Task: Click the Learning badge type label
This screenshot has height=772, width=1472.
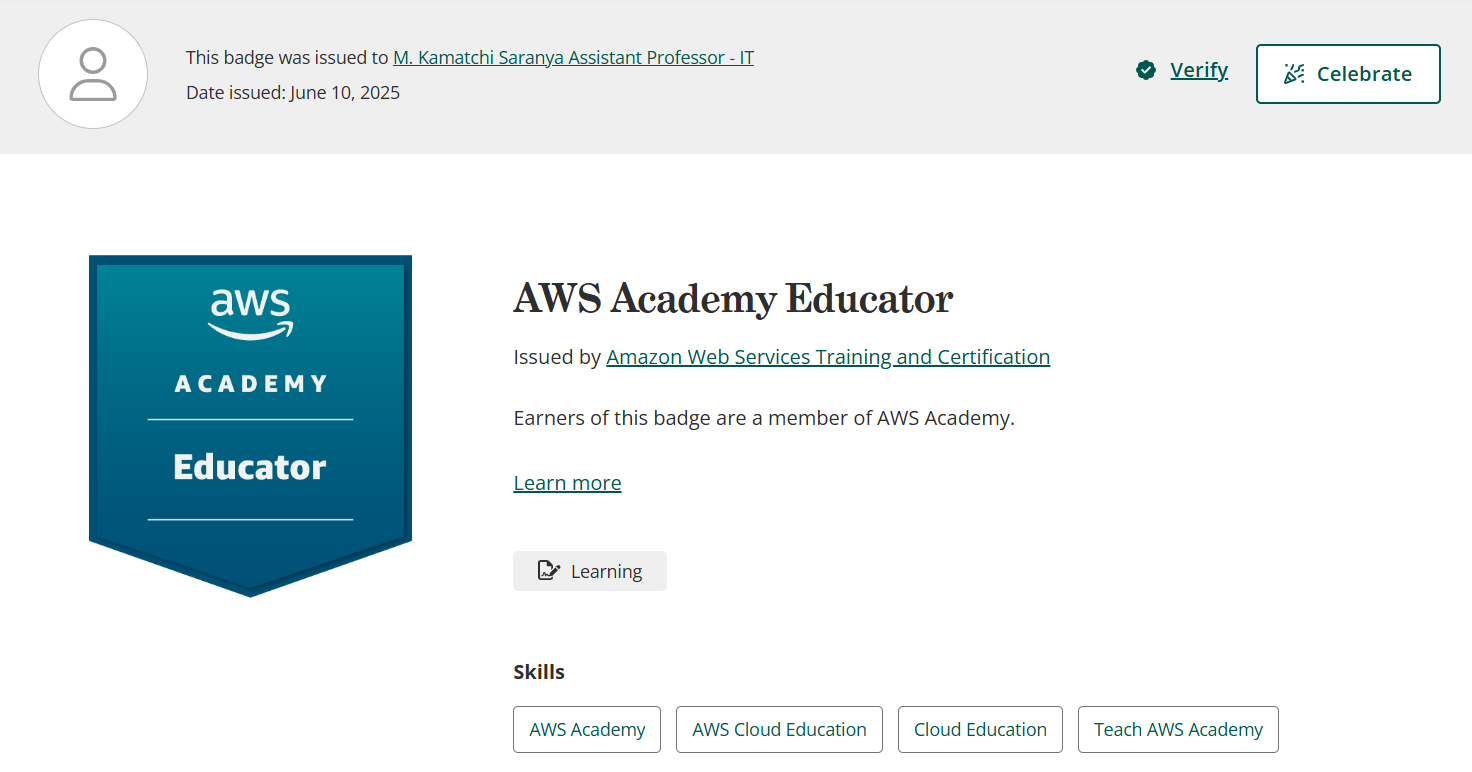Action: (606, 572)
